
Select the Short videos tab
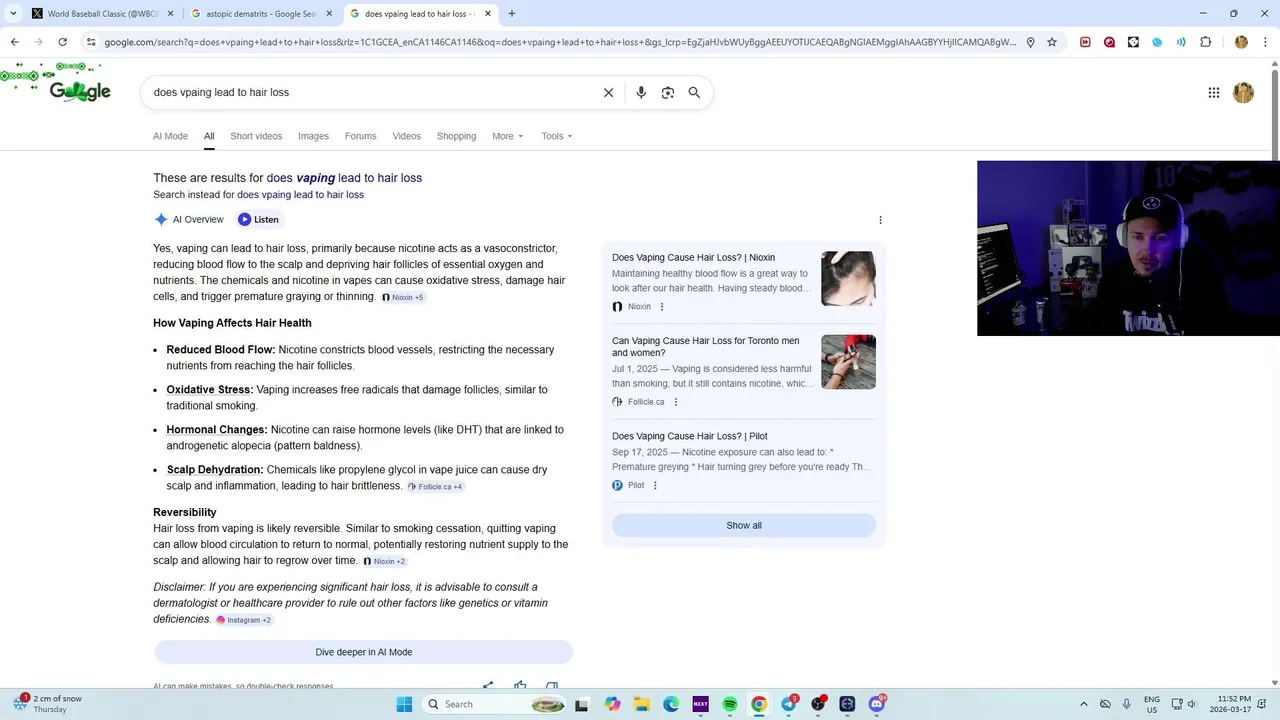(256, 136)
